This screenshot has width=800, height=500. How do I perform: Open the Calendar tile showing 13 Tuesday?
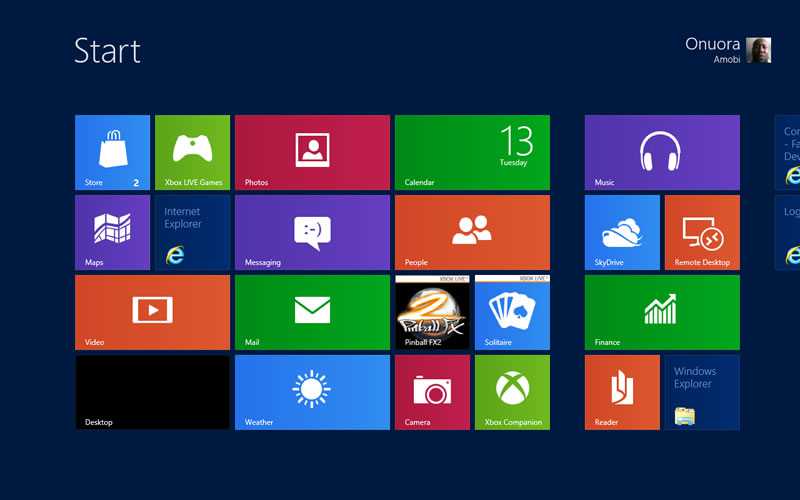pyautogui.click(x=472, y=152)
